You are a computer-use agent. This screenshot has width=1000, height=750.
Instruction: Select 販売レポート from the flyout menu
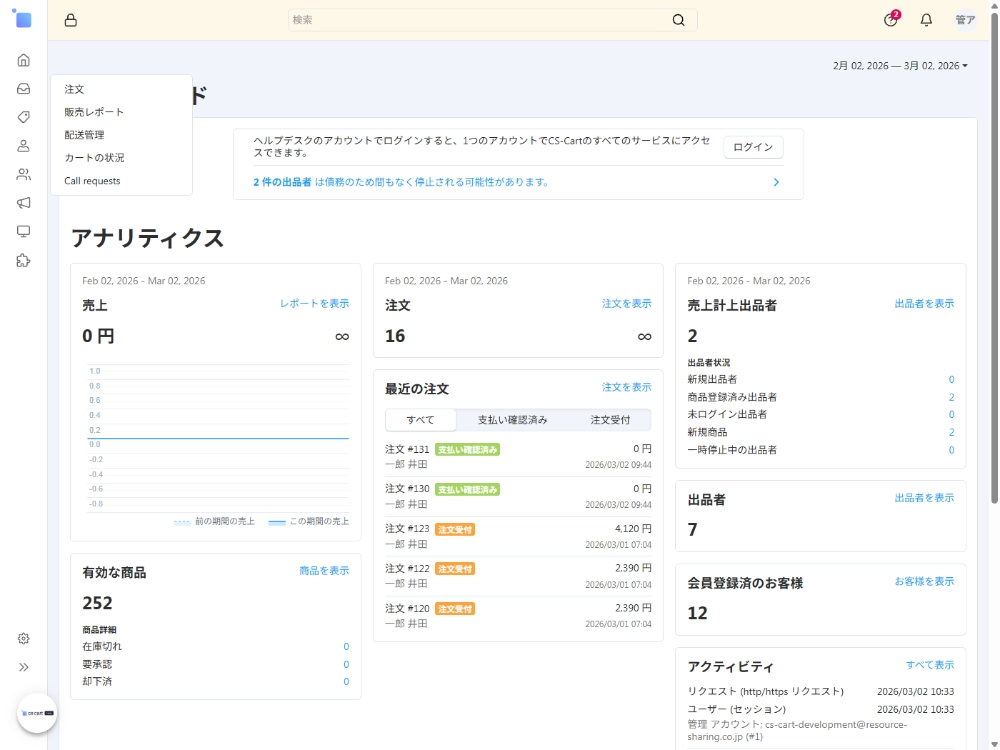pyautogui.click(x=94, y=112)
